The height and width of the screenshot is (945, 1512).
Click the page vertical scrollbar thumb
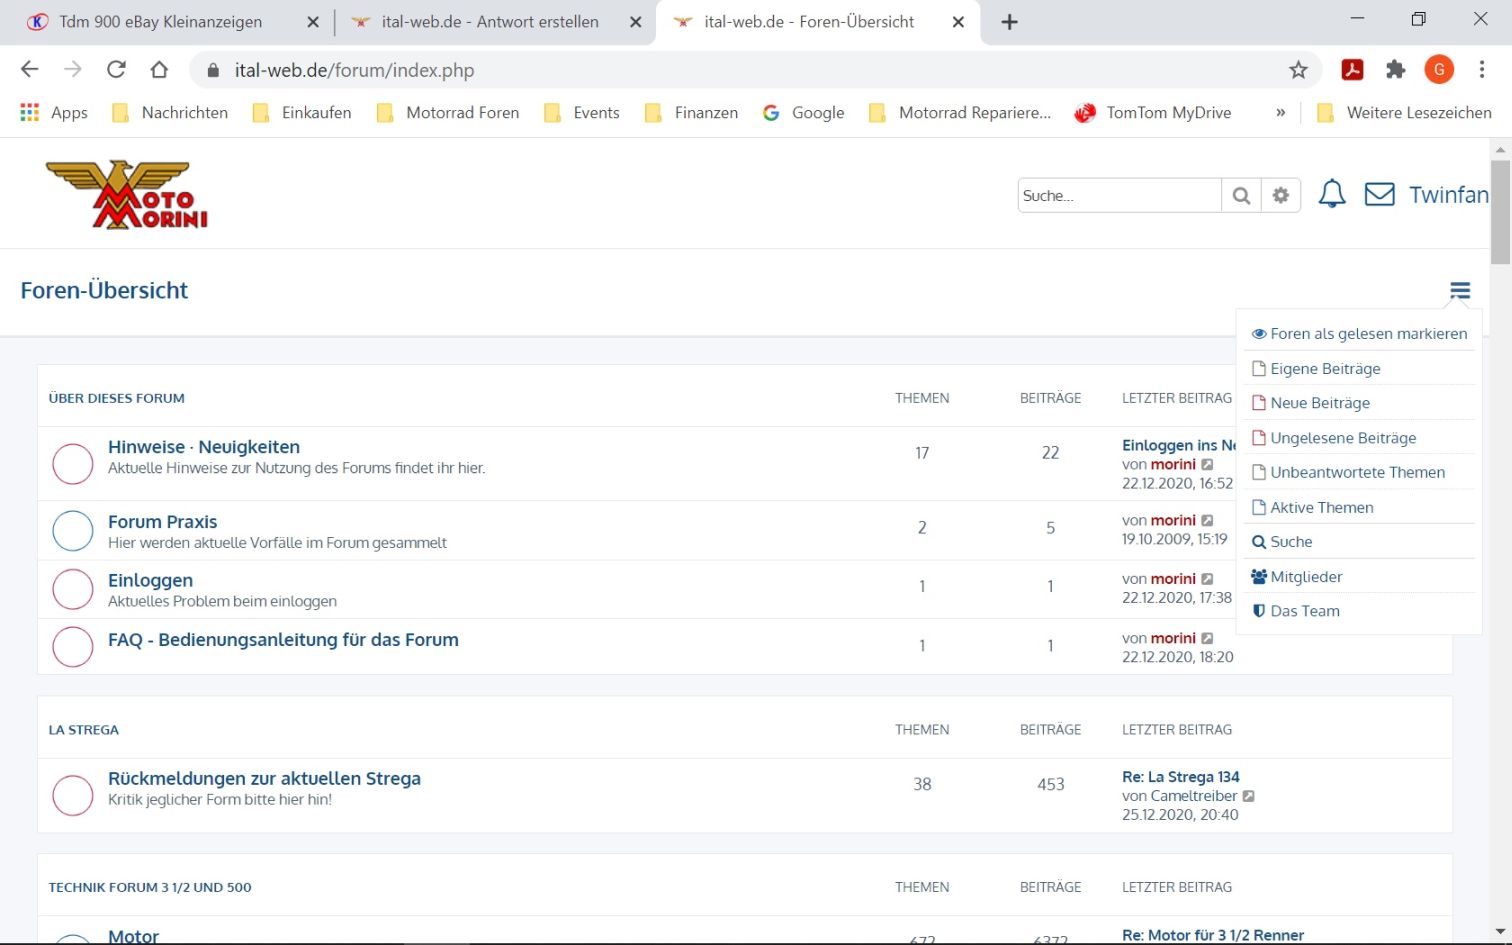(x=1500, y=210)
